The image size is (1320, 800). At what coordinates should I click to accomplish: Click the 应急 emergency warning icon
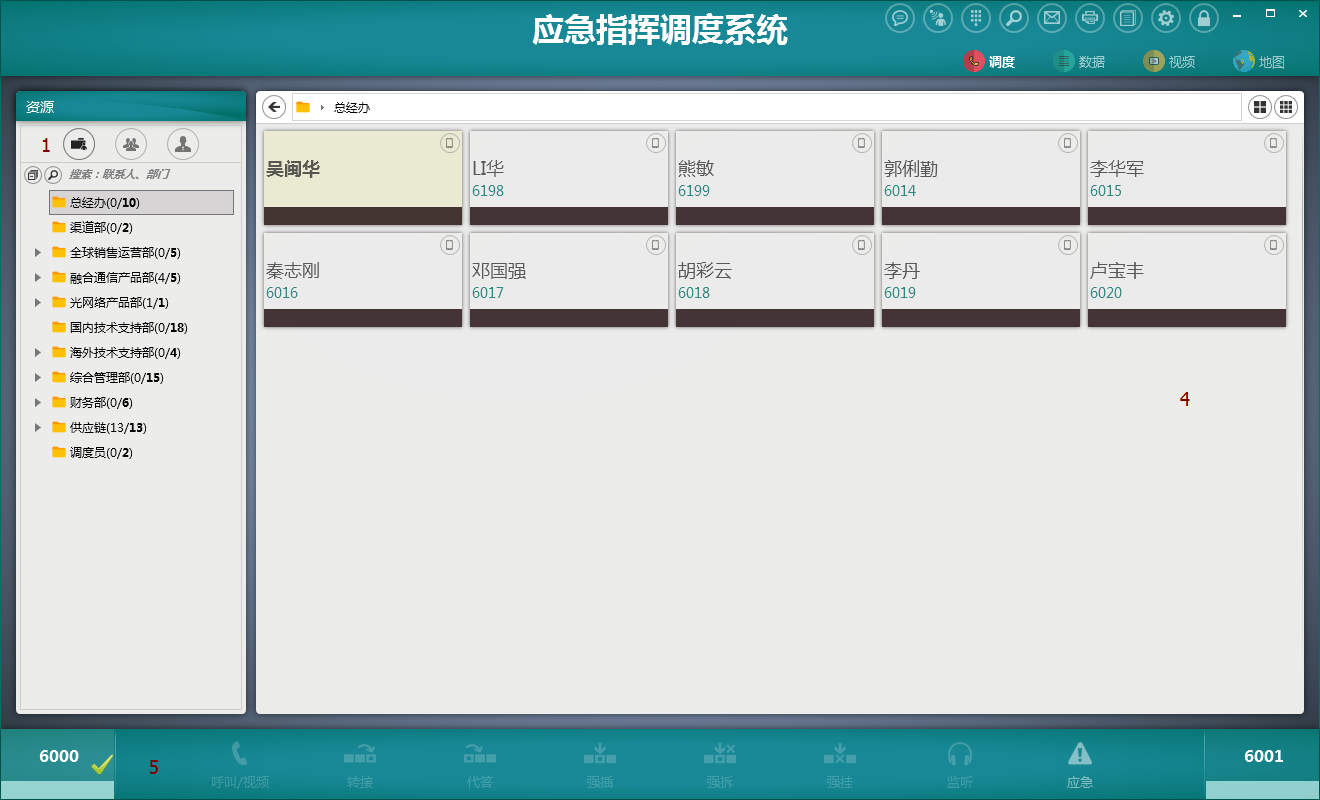(1080, 764)
